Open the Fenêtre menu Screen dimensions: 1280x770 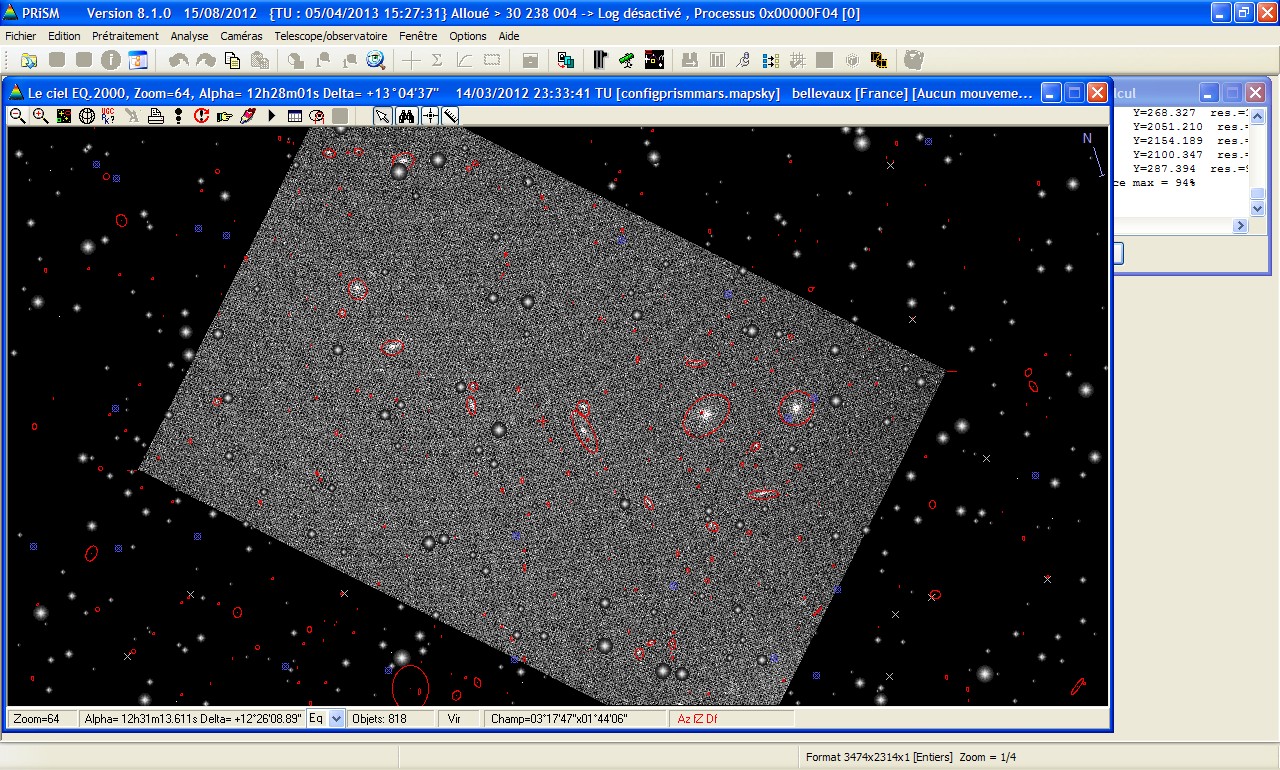[x=418, y=36]
